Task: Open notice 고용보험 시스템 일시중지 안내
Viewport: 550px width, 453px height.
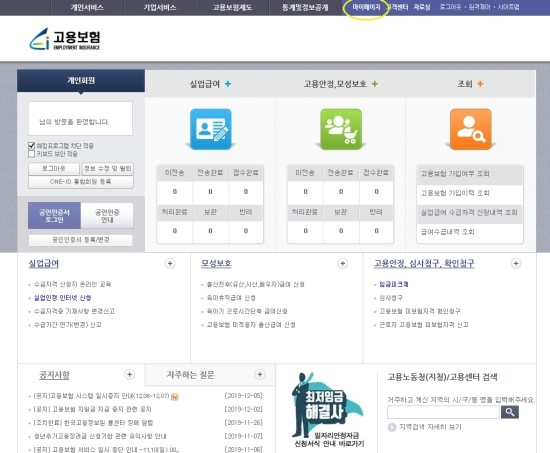Action: point(102,396)
